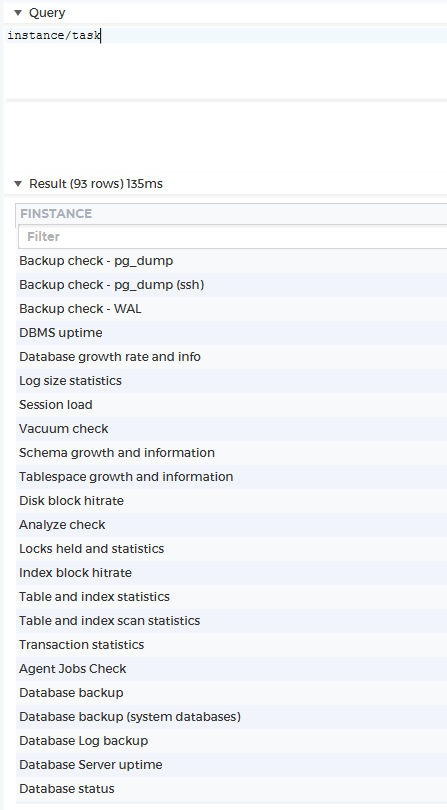Click the query editor text instance/task

(54, 36)
